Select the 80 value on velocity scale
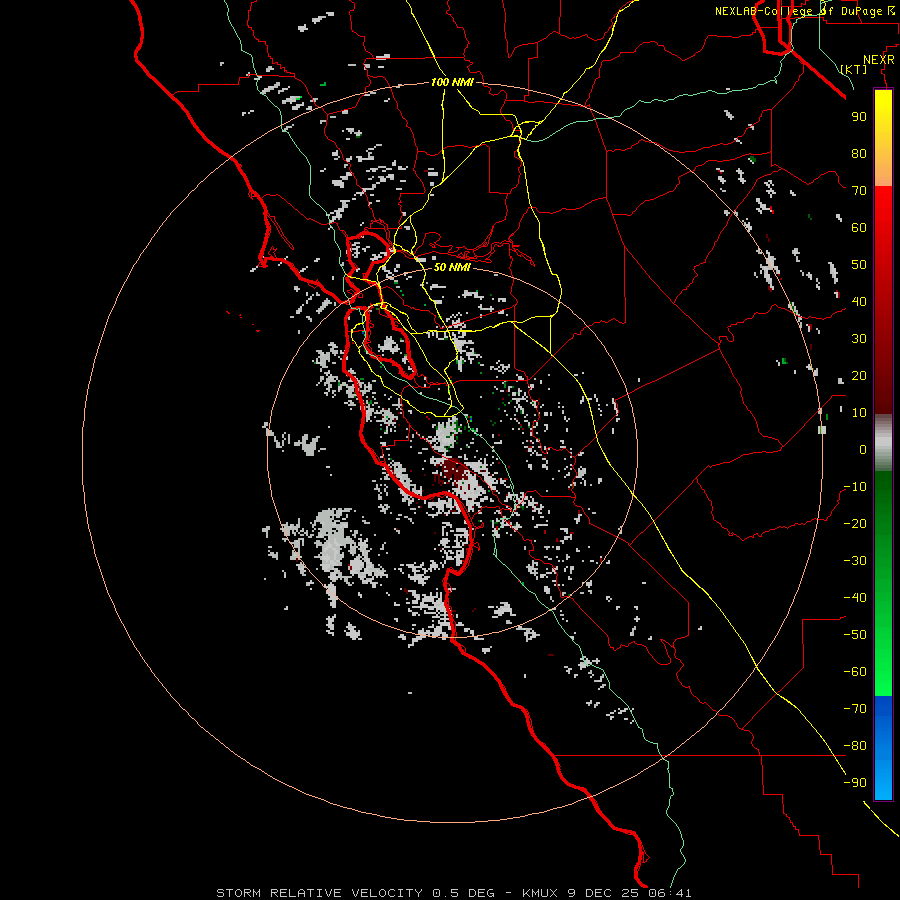This screenshot has width=900, height=900. [x=859, y=153]
